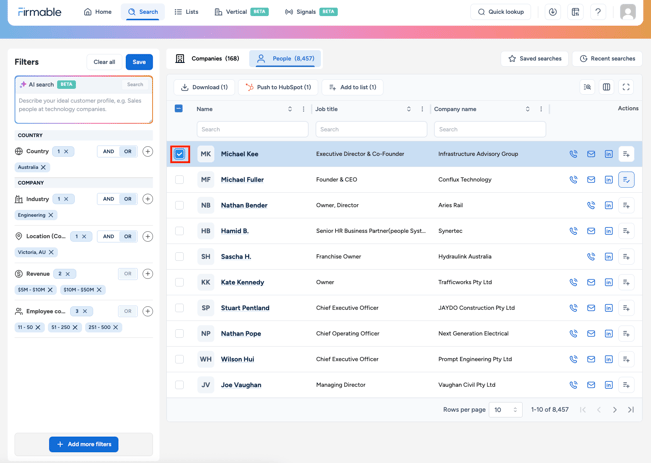Image resolution: width=651 pixels, height=463 pixels.
Task: Email Kate Kennedy via envelope icon
Action: pyautogui.click(x=591, y=282)
